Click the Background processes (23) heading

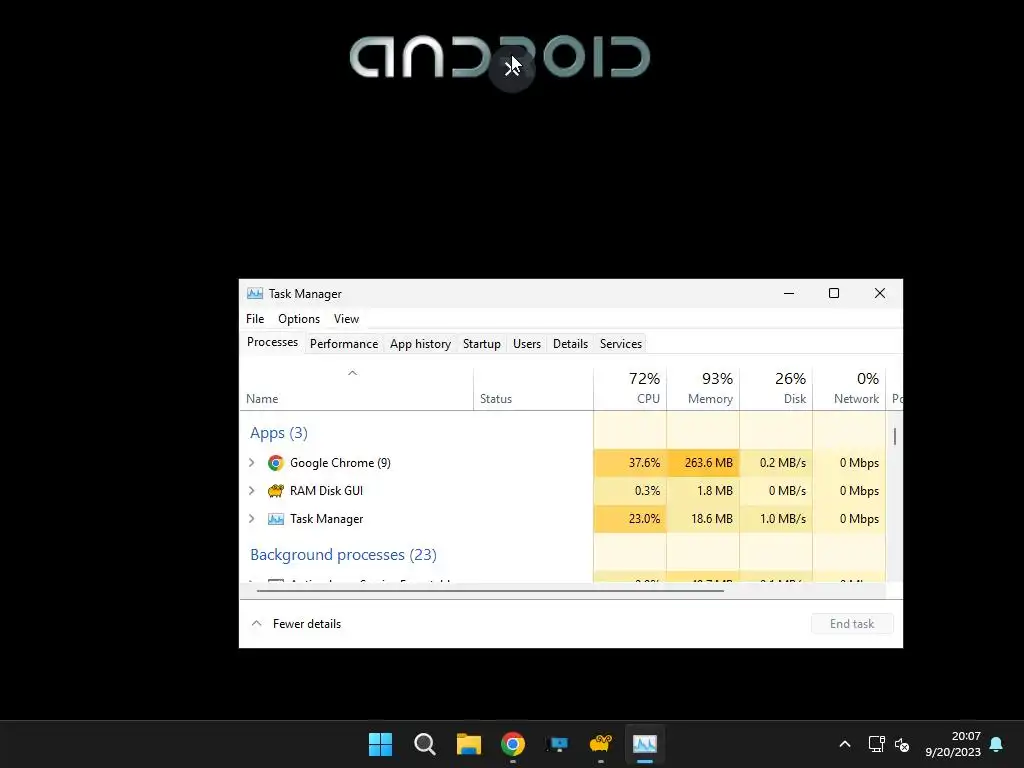tap(344, 554)
